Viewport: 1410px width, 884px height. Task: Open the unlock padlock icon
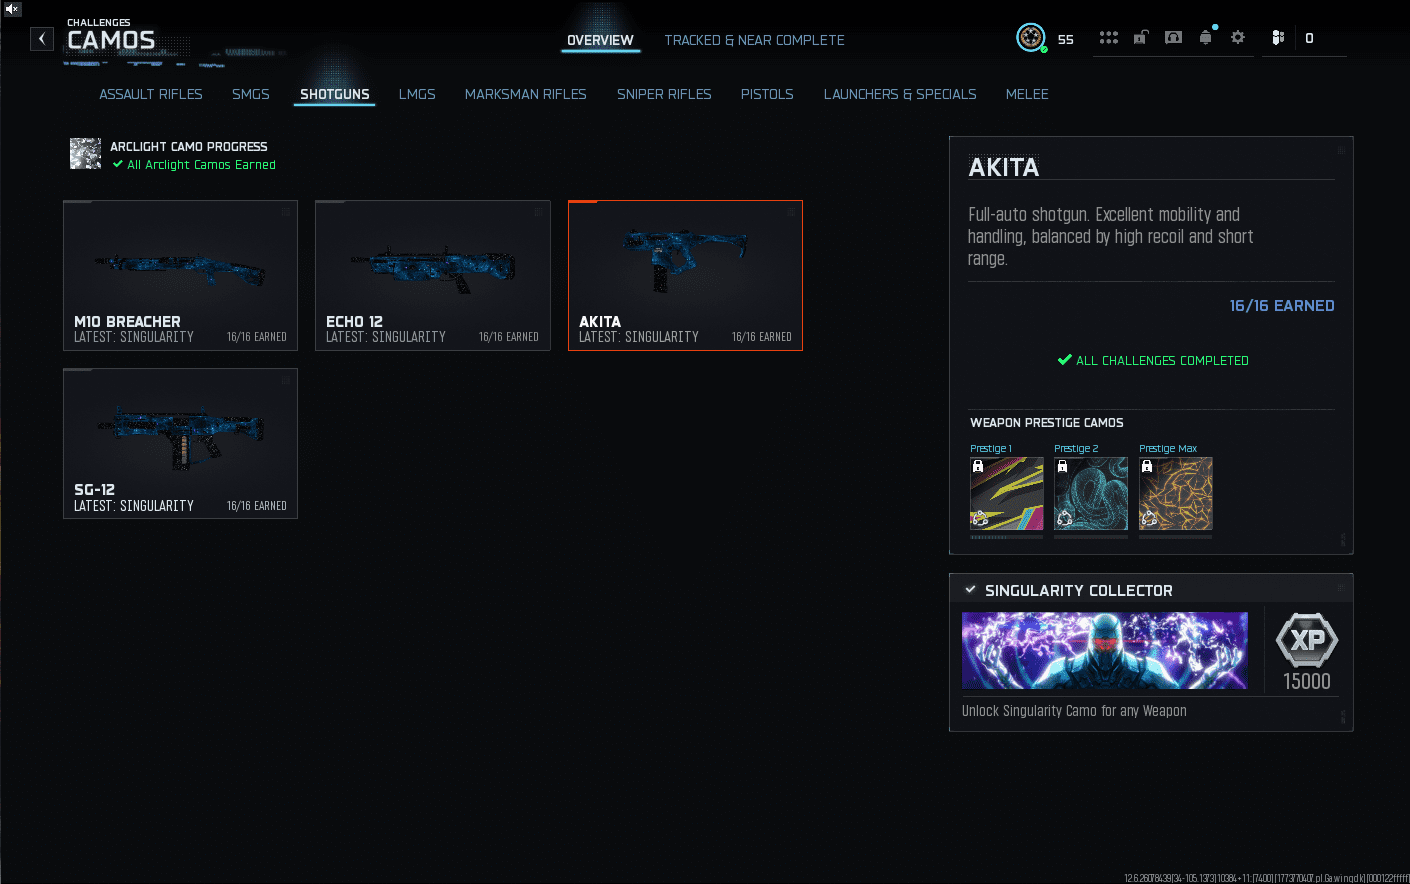point(1140,38)
